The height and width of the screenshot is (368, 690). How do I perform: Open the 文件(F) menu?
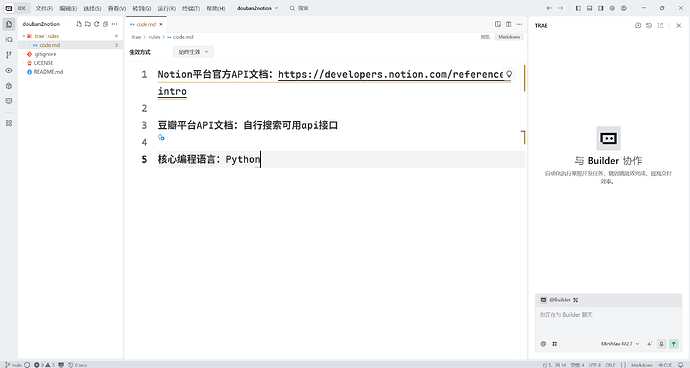(x=44, y=8)
